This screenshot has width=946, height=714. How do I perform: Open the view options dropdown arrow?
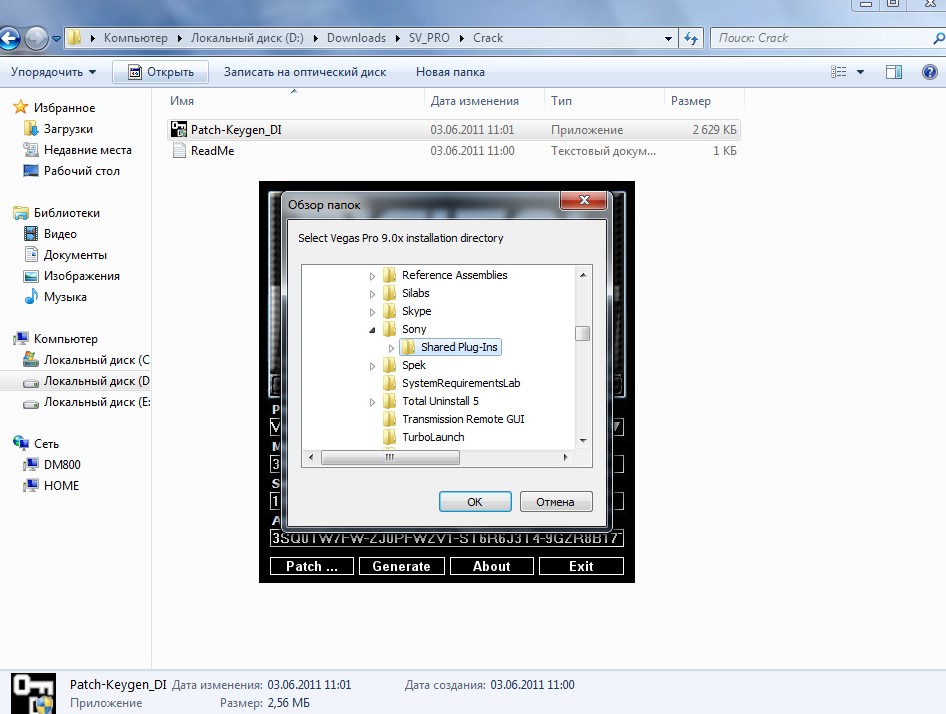coord(860,72)
